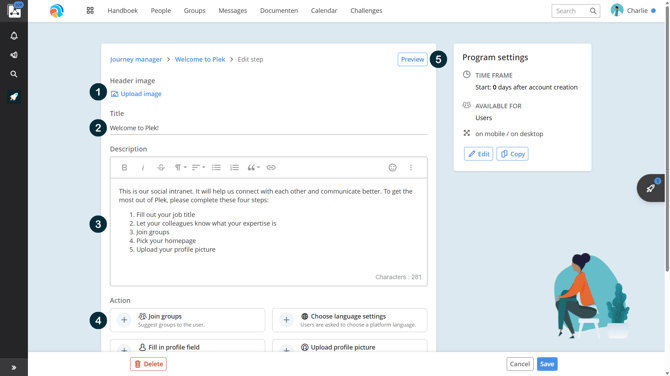The image size is (670, 376).
Task: Open the emoji picker
Action: (392, 167)
